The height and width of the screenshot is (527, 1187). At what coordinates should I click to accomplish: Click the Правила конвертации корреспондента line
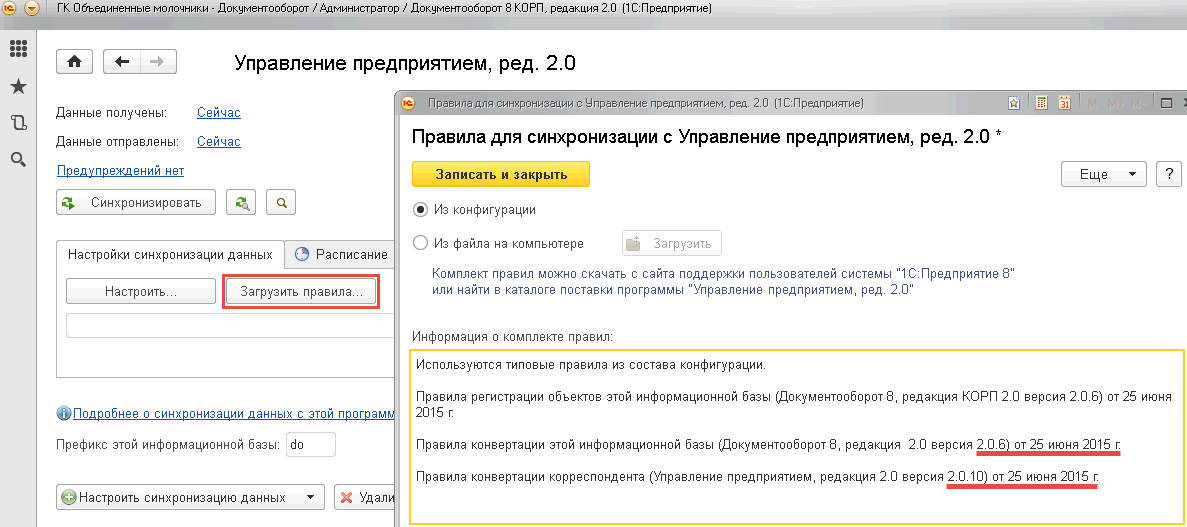tap(757, 476)
